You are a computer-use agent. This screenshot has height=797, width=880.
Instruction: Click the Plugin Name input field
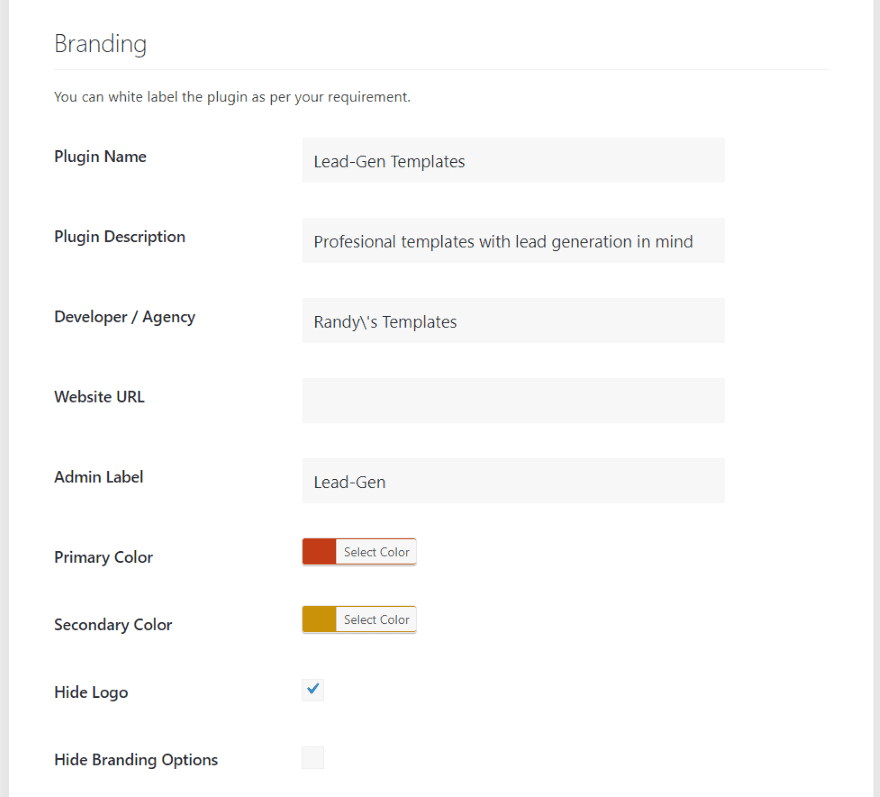[x=513, y=161]
